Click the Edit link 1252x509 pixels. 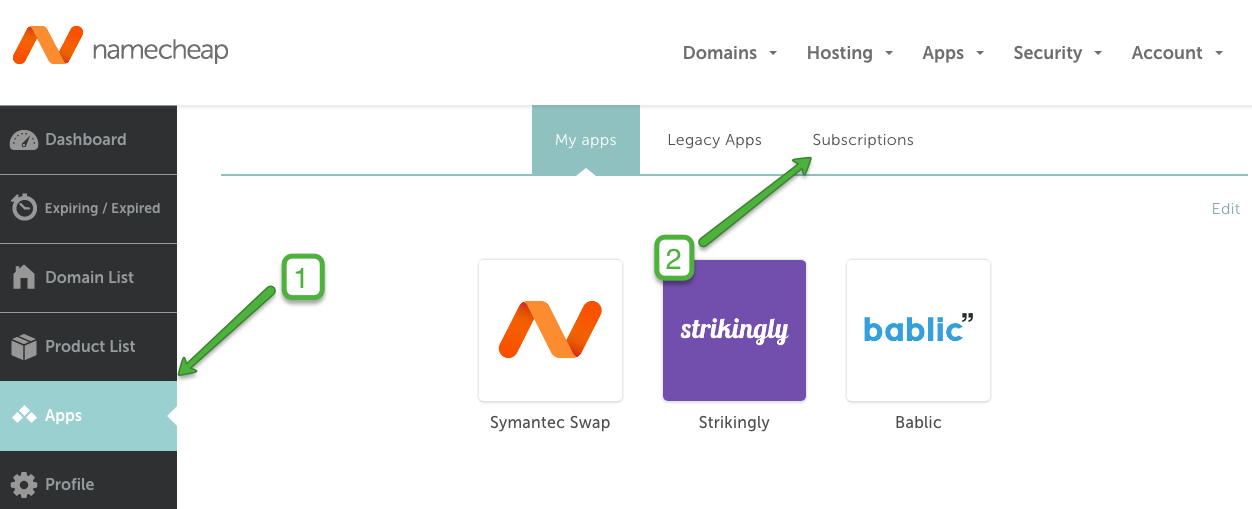pos(1226,209)
